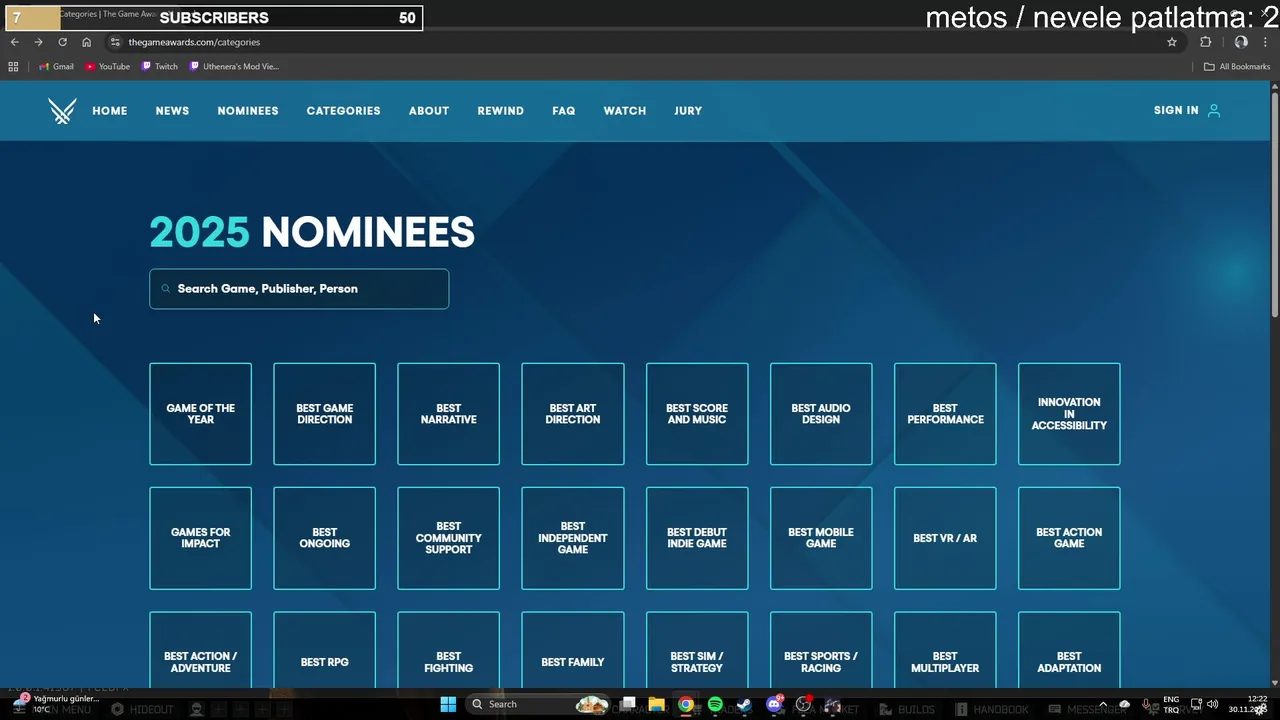
Task: Open the Twitch bookmark
Action: click(x=160, y=67)
